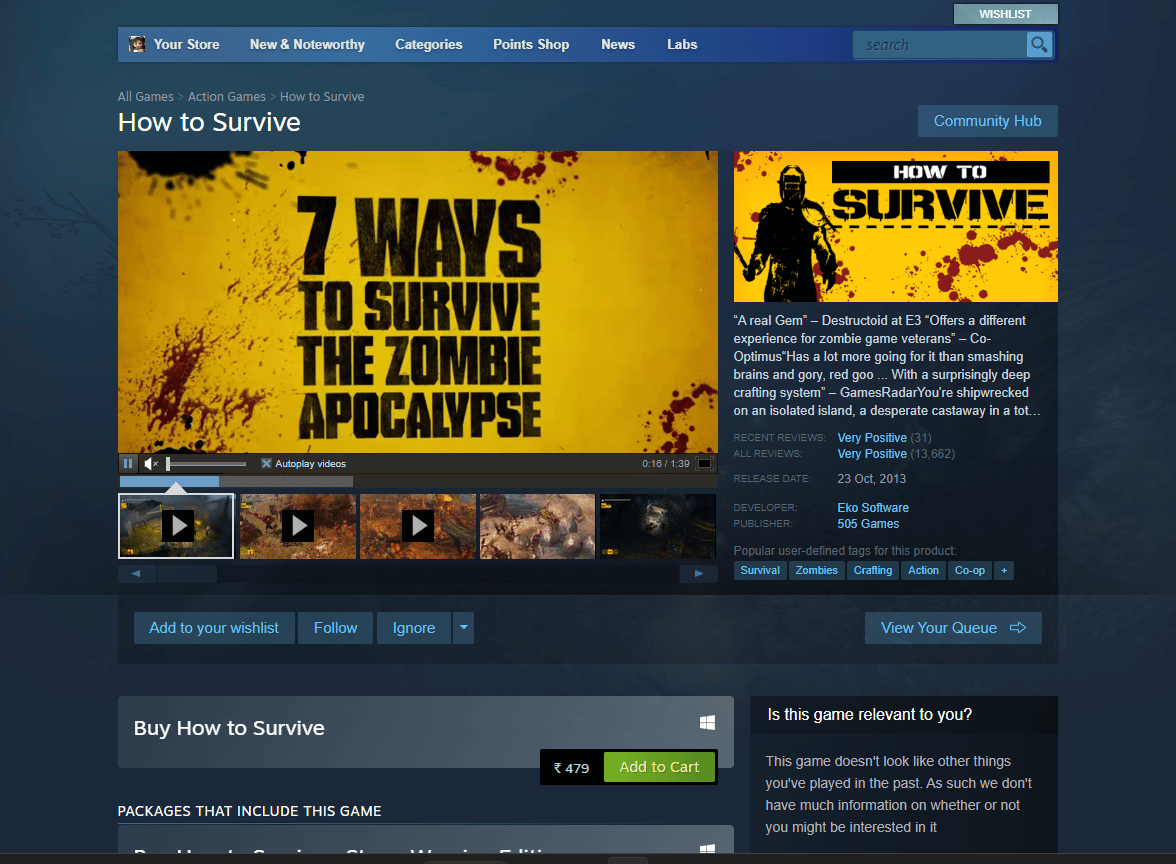Viewport: 1176px width, 864px height.
Task: Open the fourth screenshot thumbnail
Action: [x=538, y=526]
